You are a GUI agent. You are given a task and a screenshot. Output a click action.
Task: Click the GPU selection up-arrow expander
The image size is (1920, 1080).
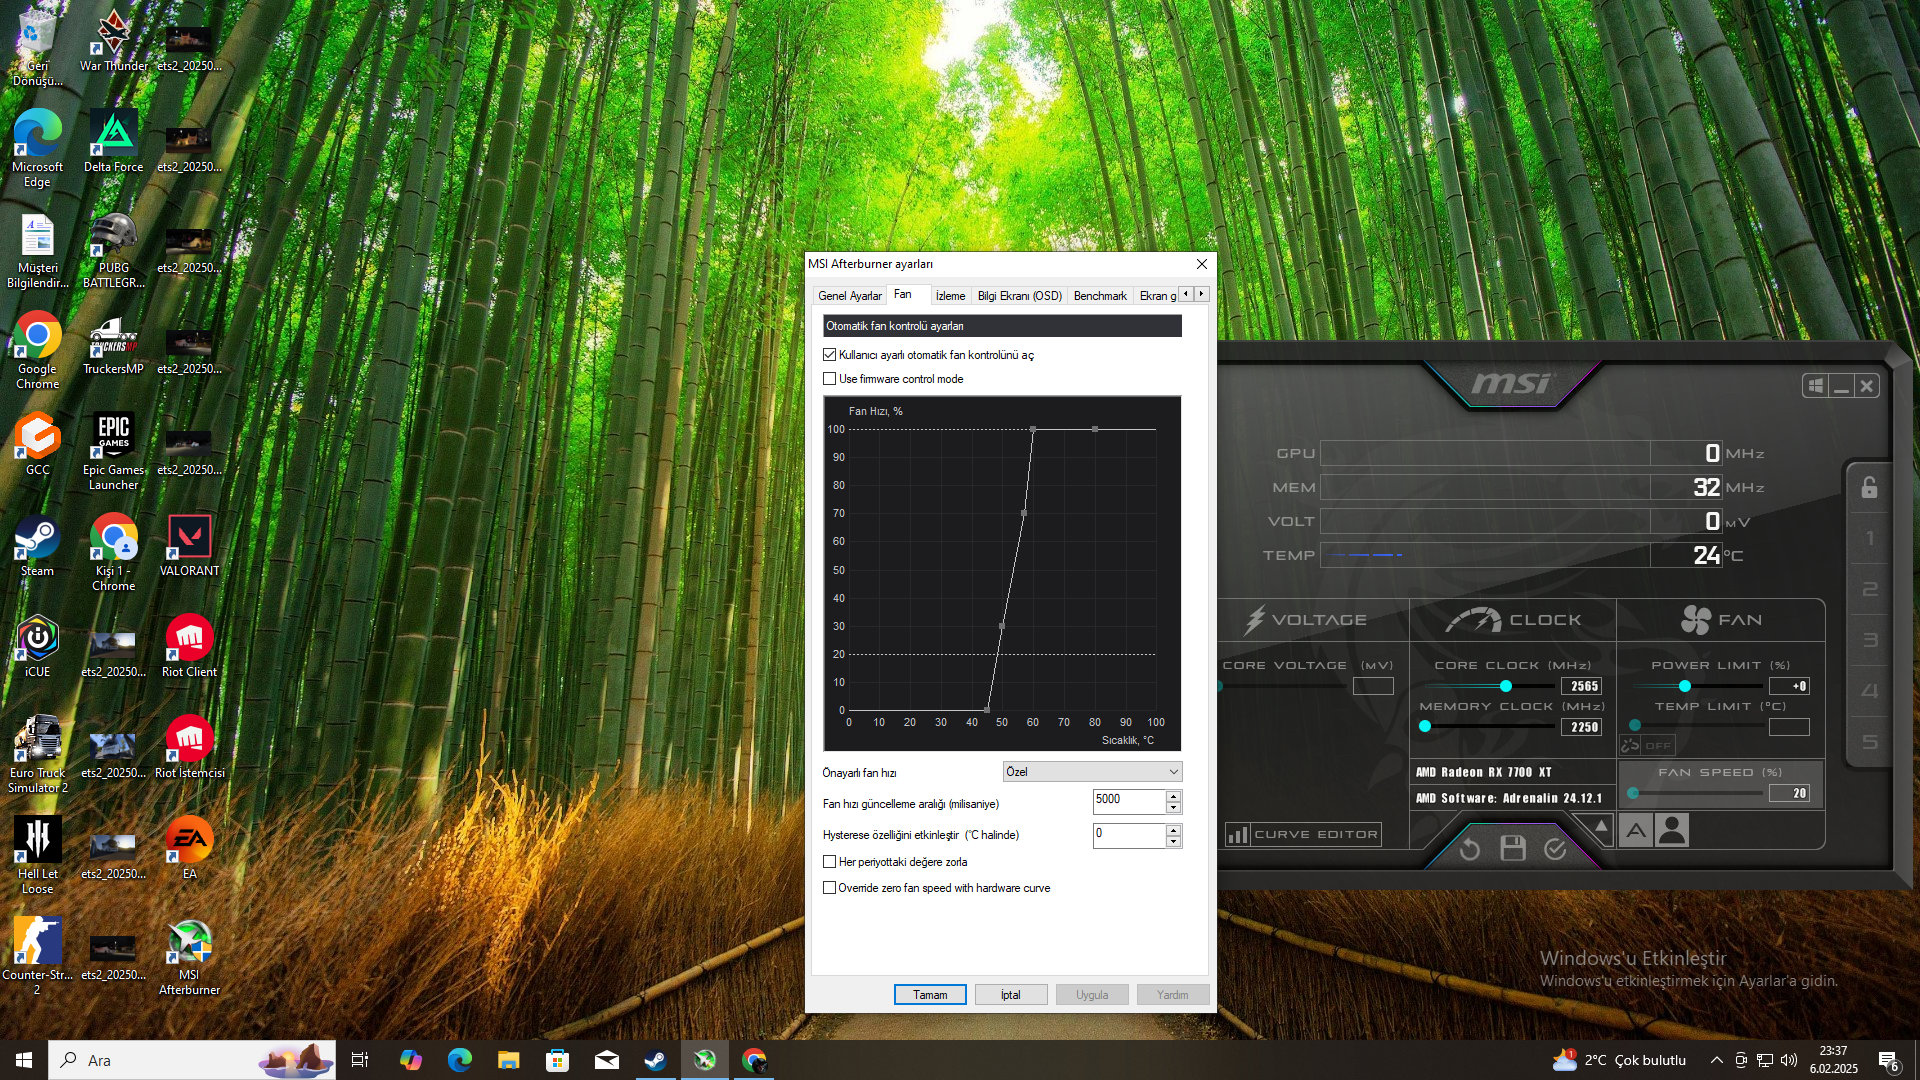[x=1601, y=826]
